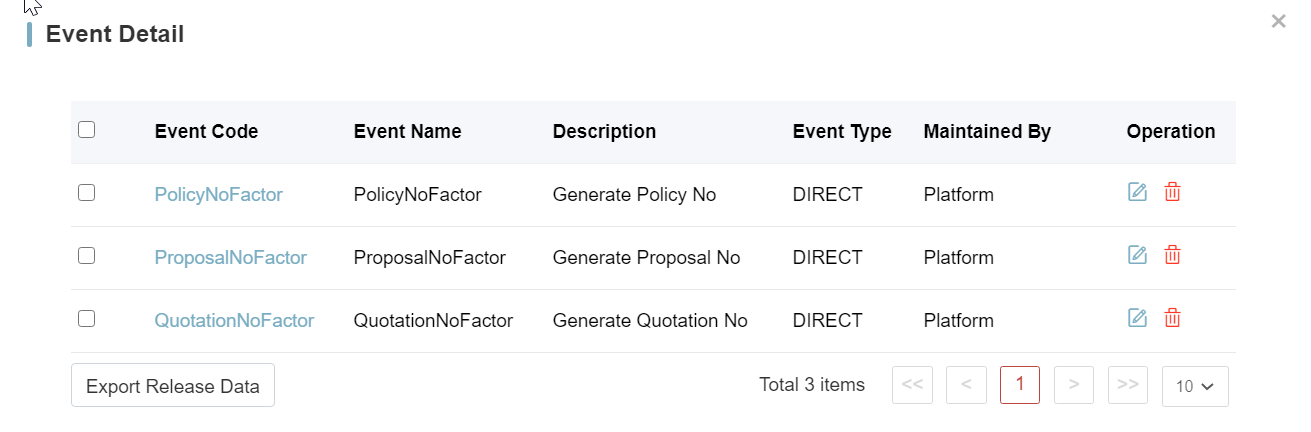
Task: Go to the first page of results
Action: point(912,385)
